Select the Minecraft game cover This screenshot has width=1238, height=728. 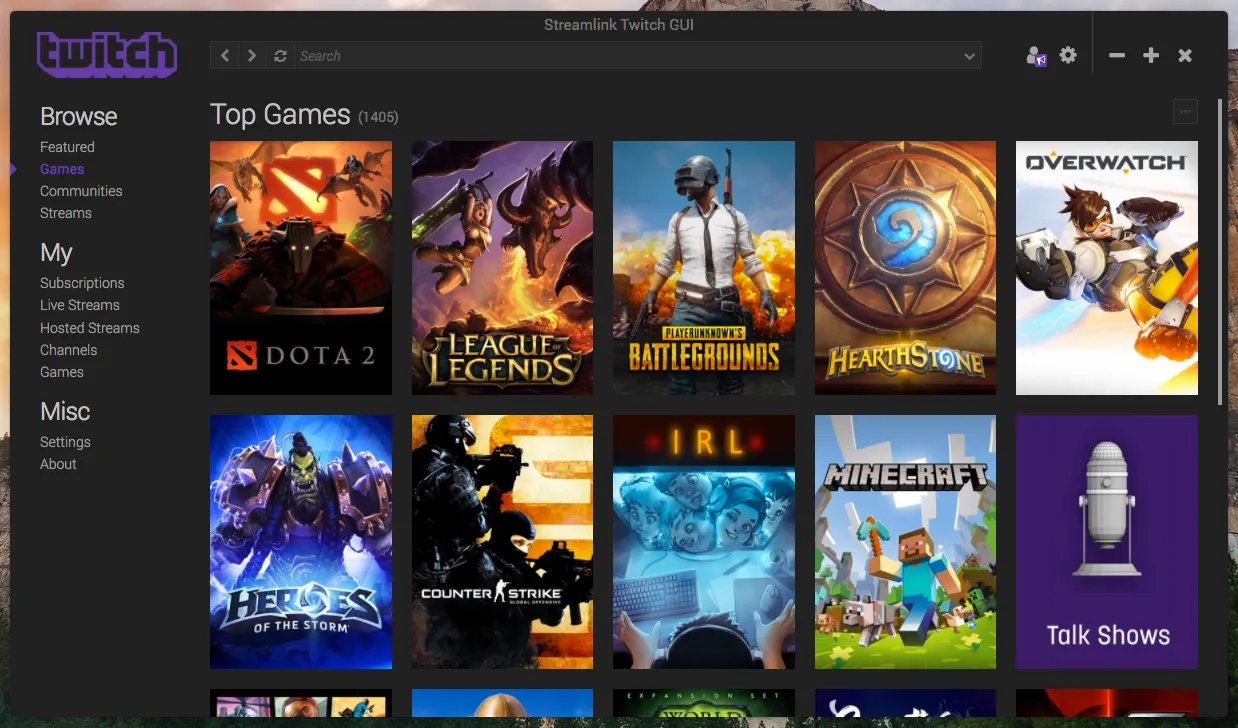(905, 542)
